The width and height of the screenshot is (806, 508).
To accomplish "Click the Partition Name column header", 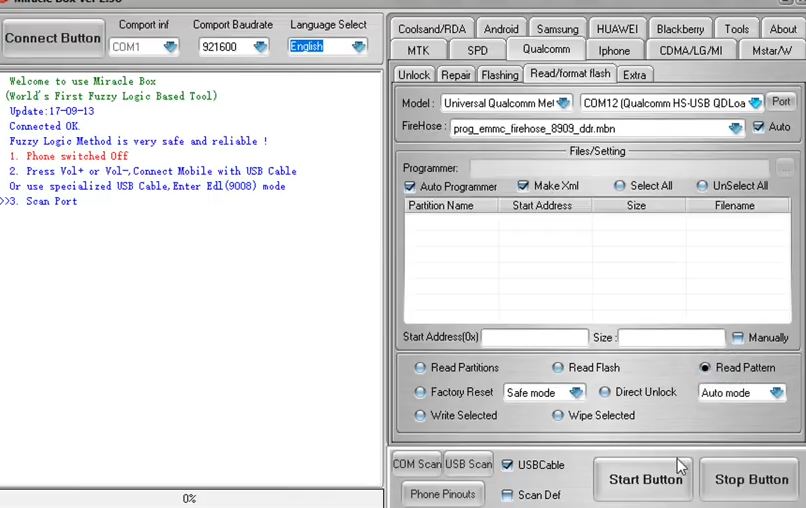I will [451, 206].
